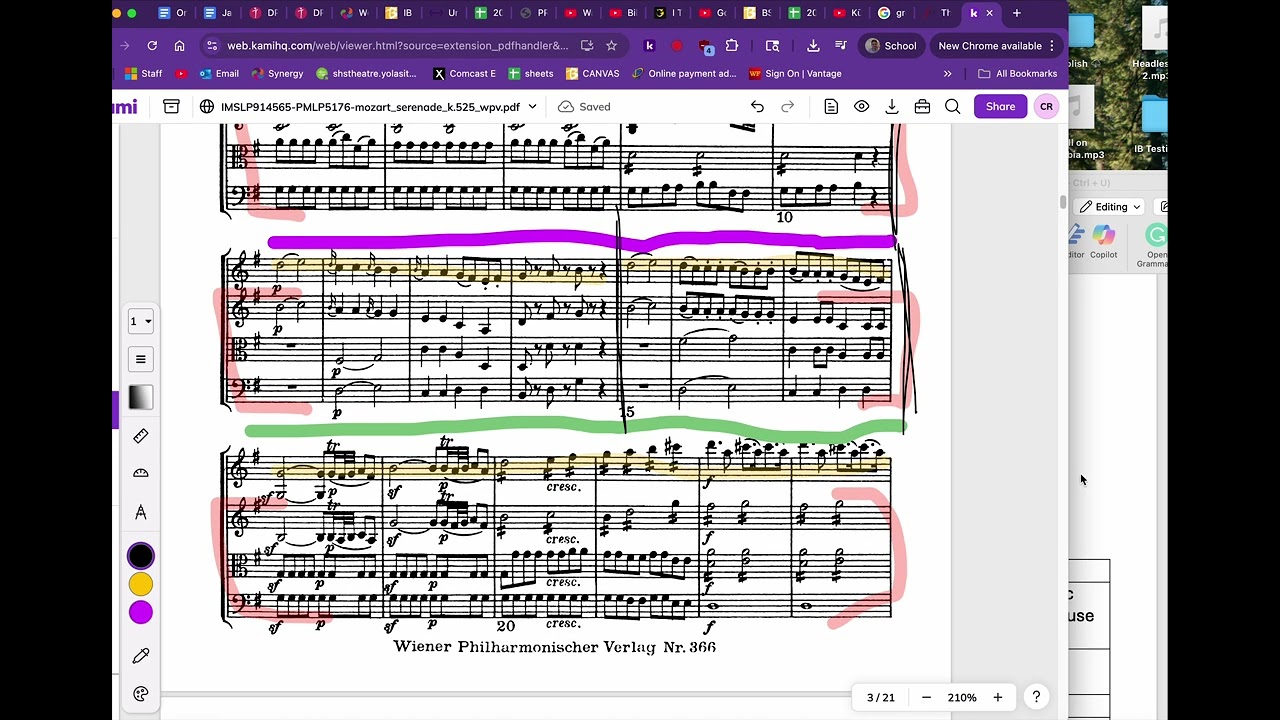
Task: Zoom in with the plus button
Action: 997,697
